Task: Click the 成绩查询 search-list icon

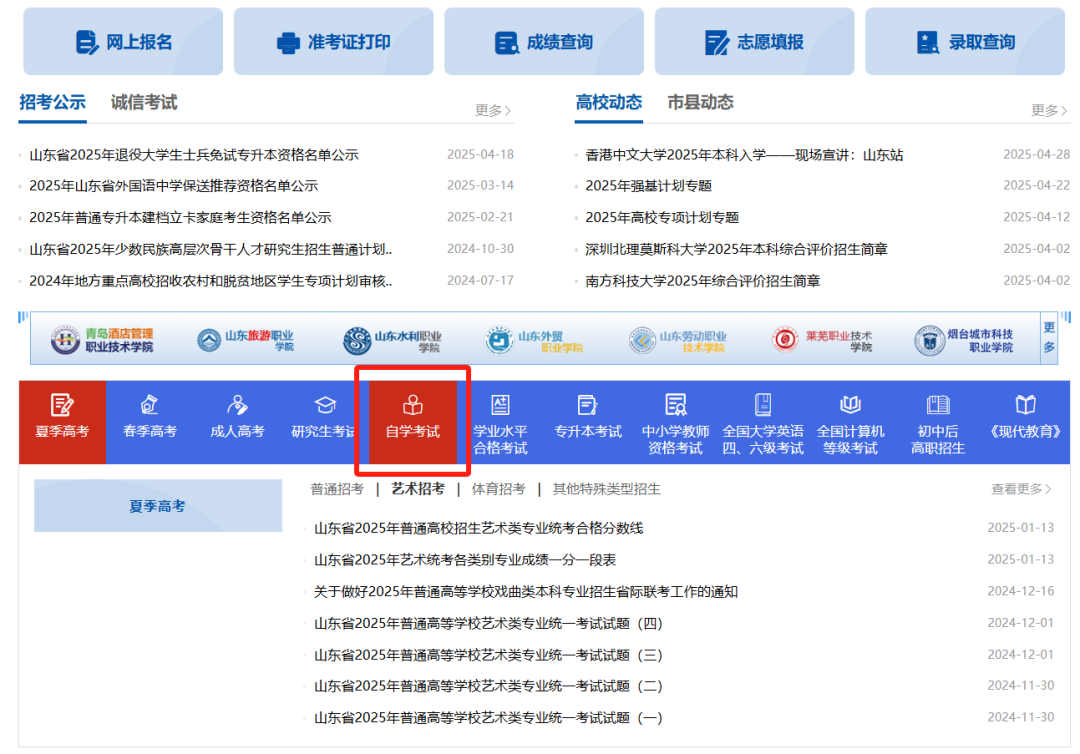Action: click(x=506, y=43)
